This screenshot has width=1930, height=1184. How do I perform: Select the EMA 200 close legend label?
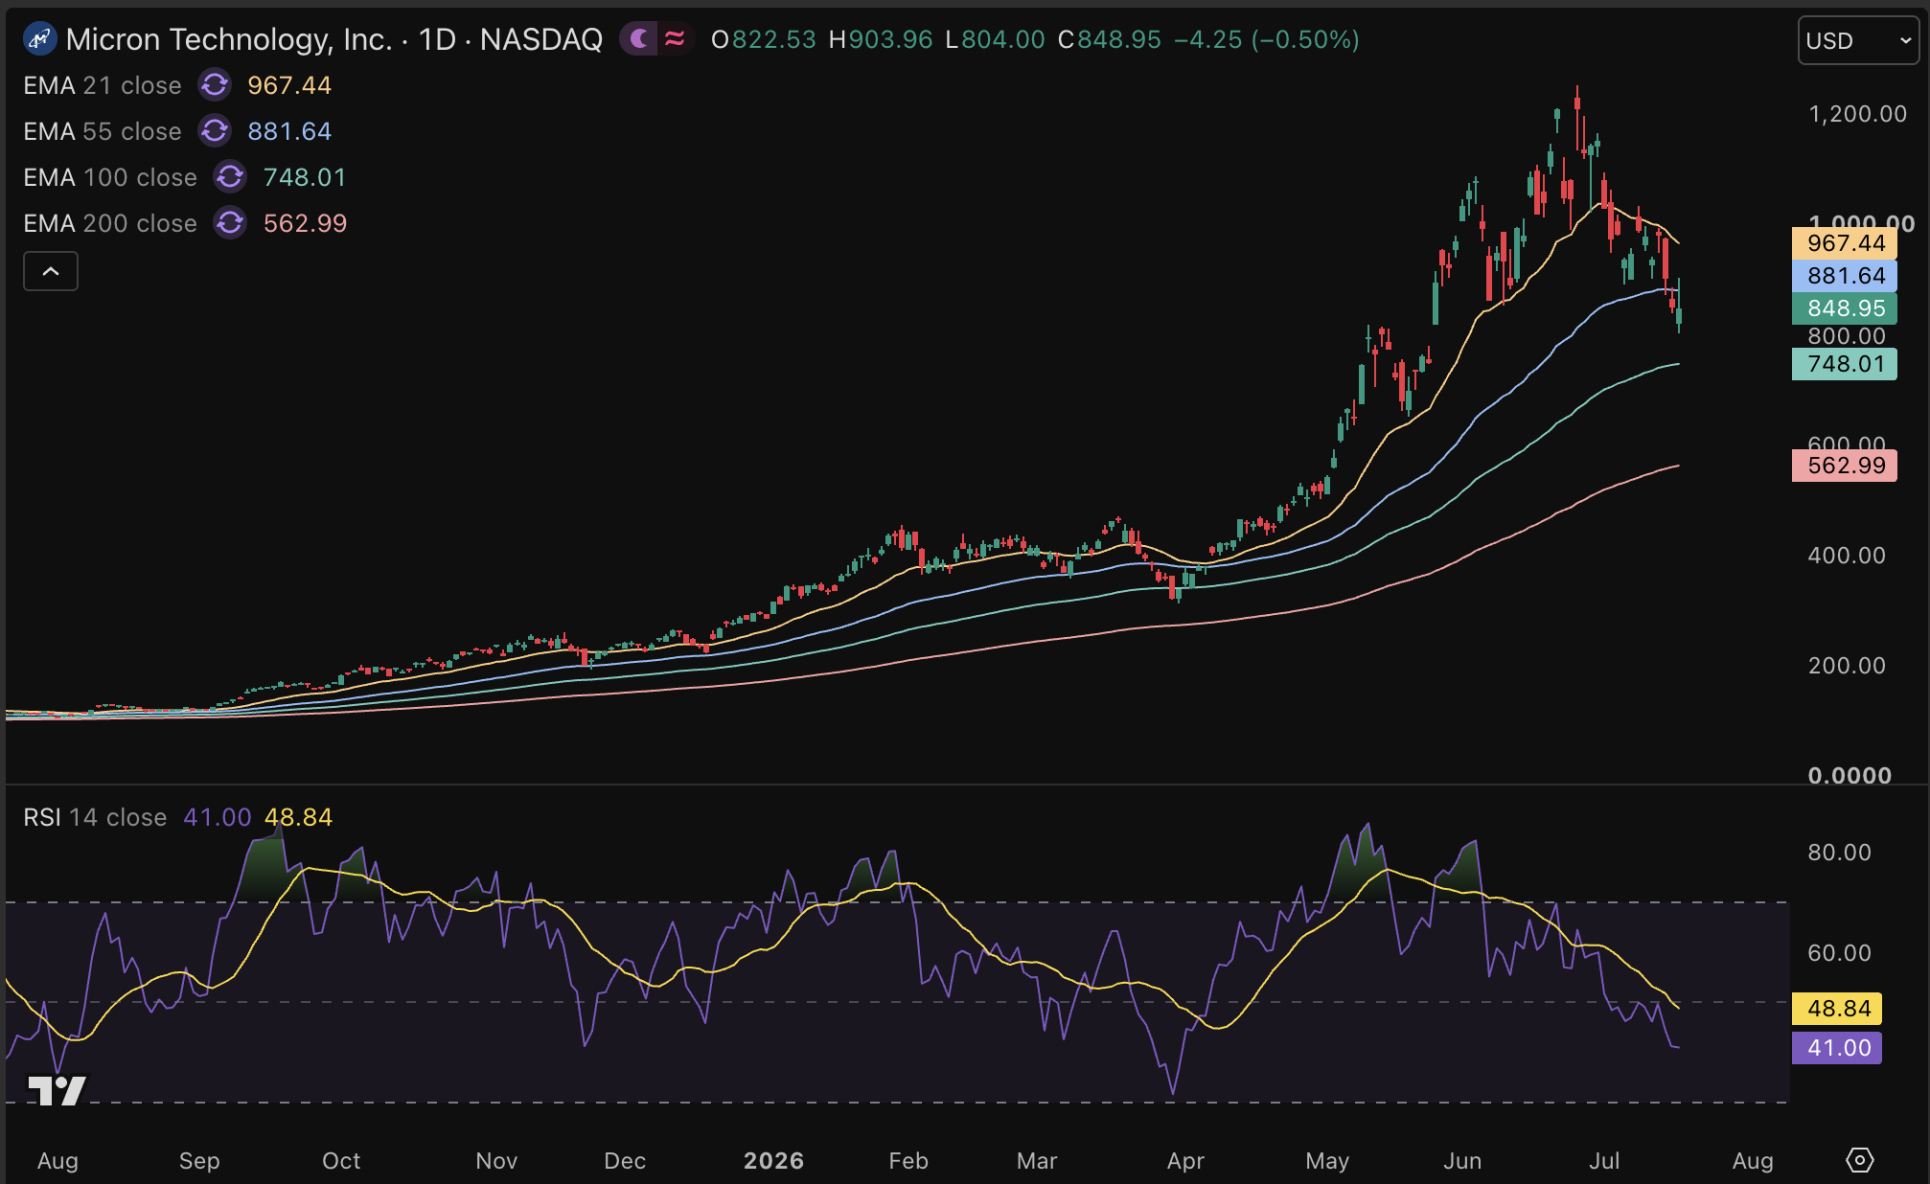coord(110,224)
